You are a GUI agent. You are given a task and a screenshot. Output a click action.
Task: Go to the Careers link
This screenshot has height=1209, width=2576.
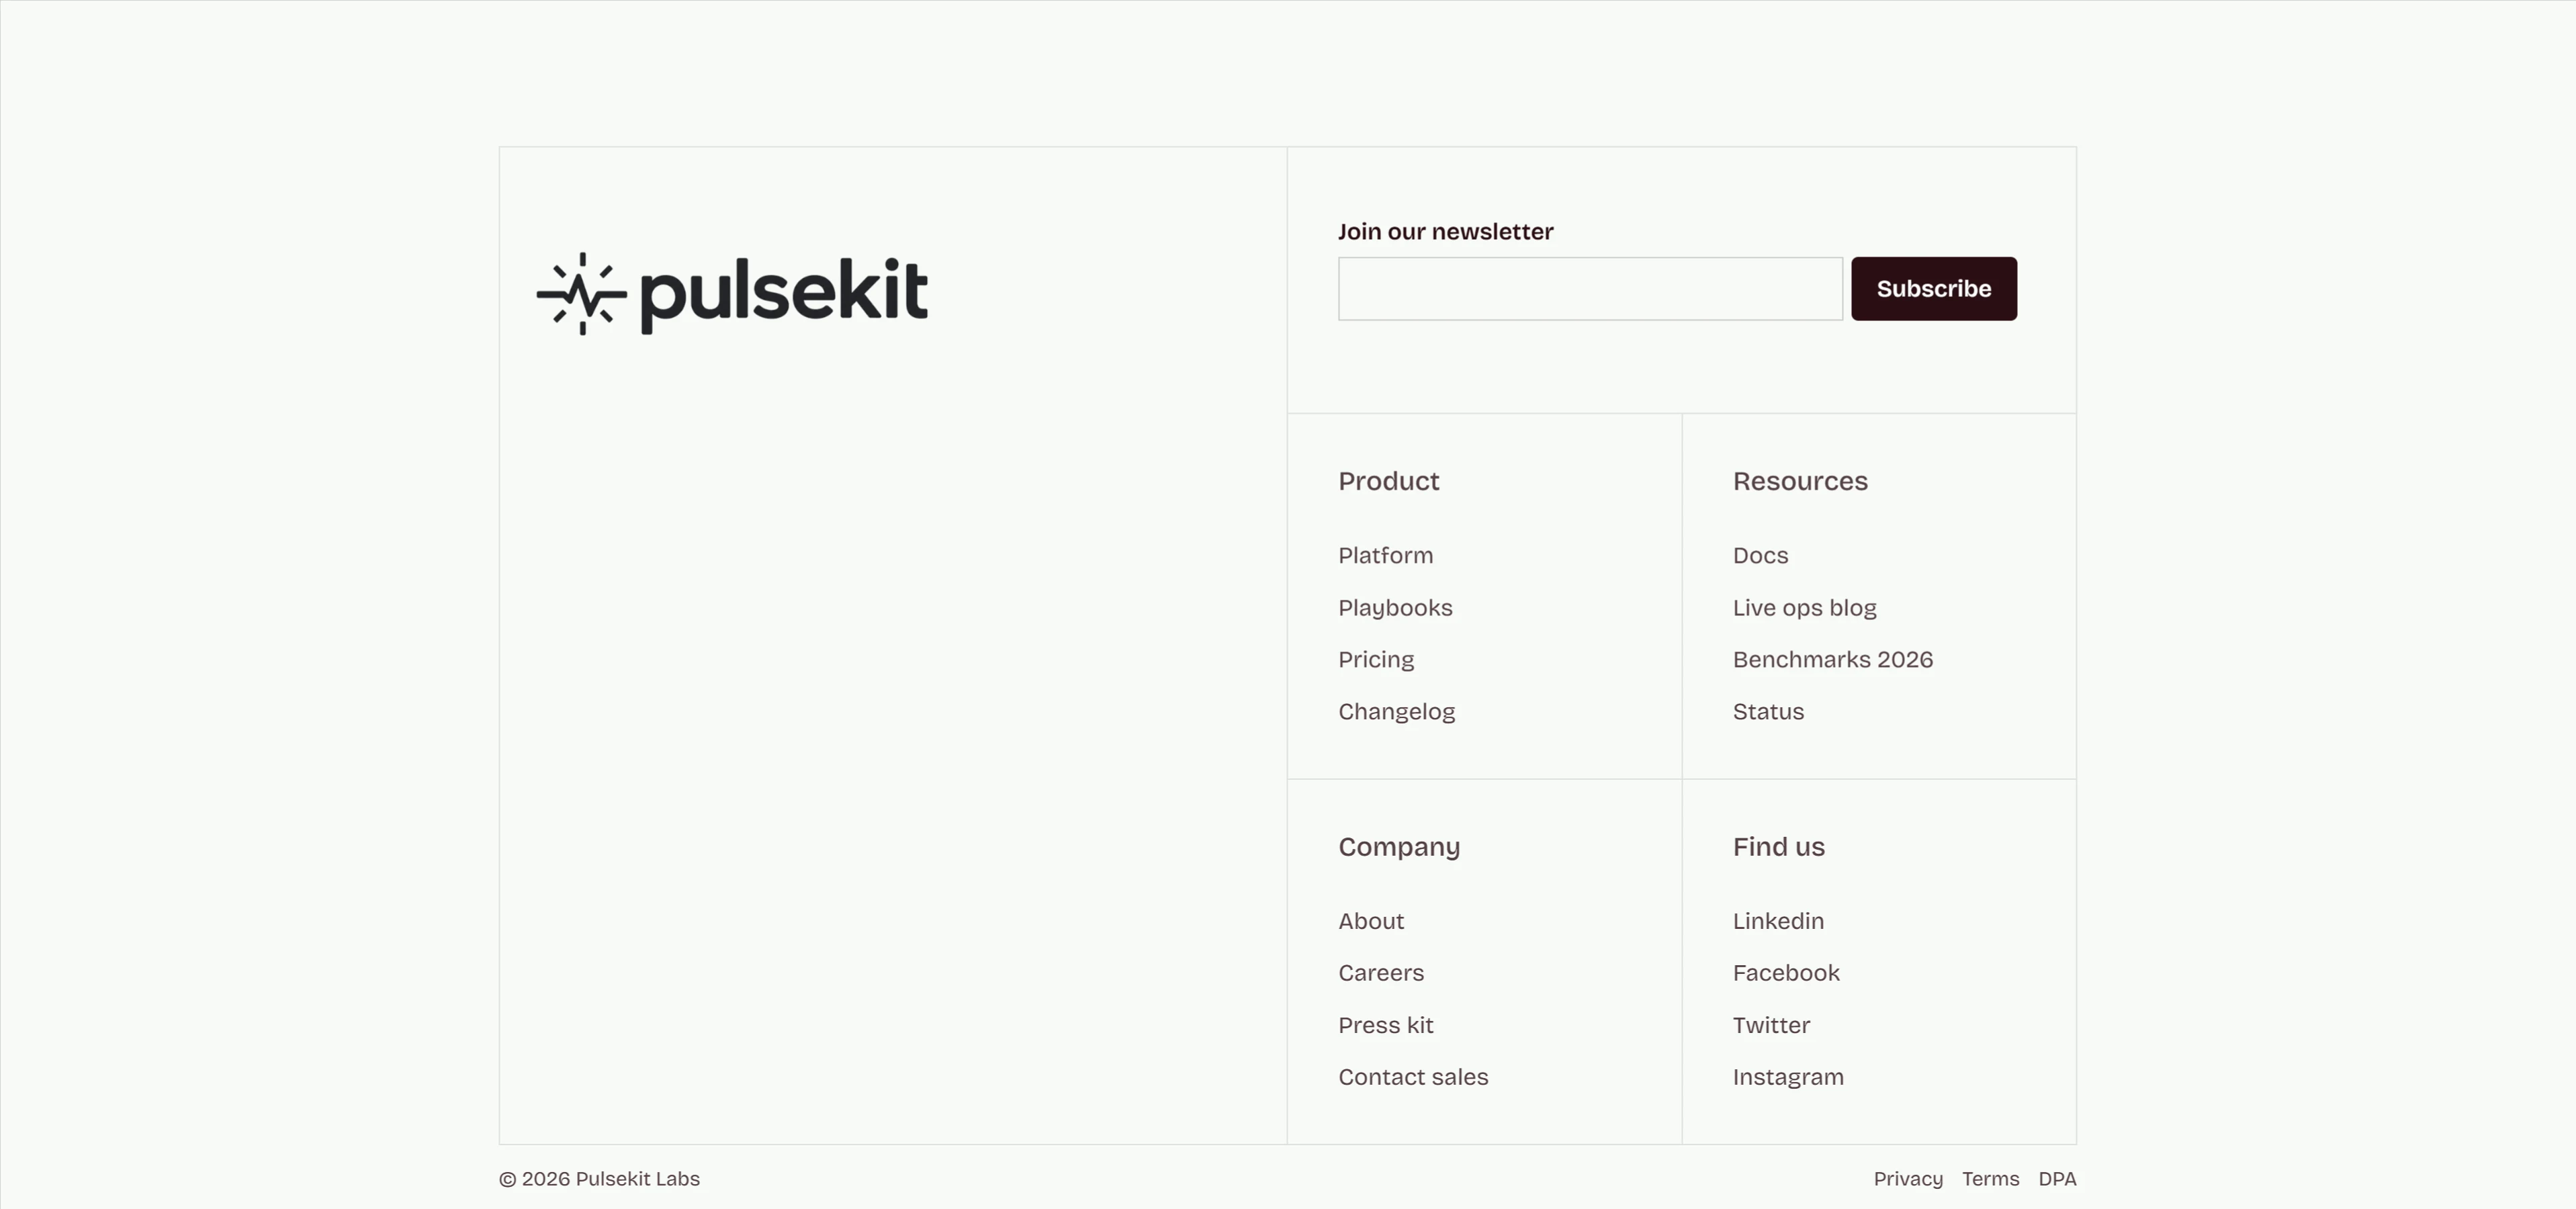click(1381, 973)
